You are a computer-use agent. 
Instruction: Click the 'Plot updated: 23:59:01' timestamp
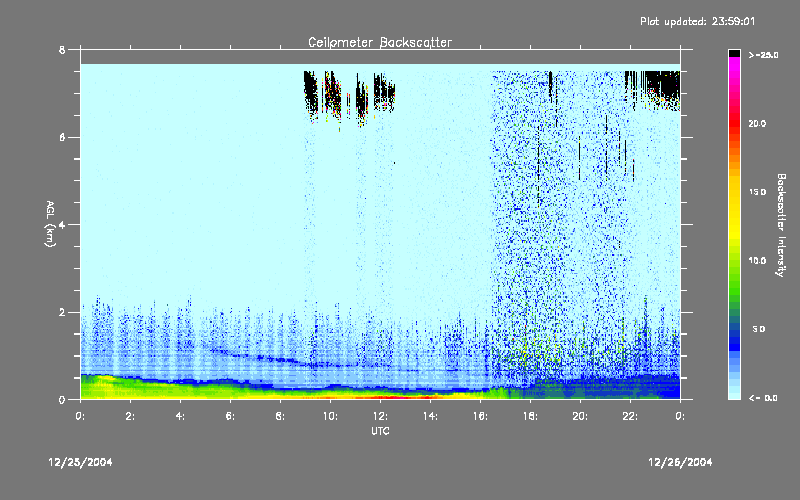(x=697, y=21)
